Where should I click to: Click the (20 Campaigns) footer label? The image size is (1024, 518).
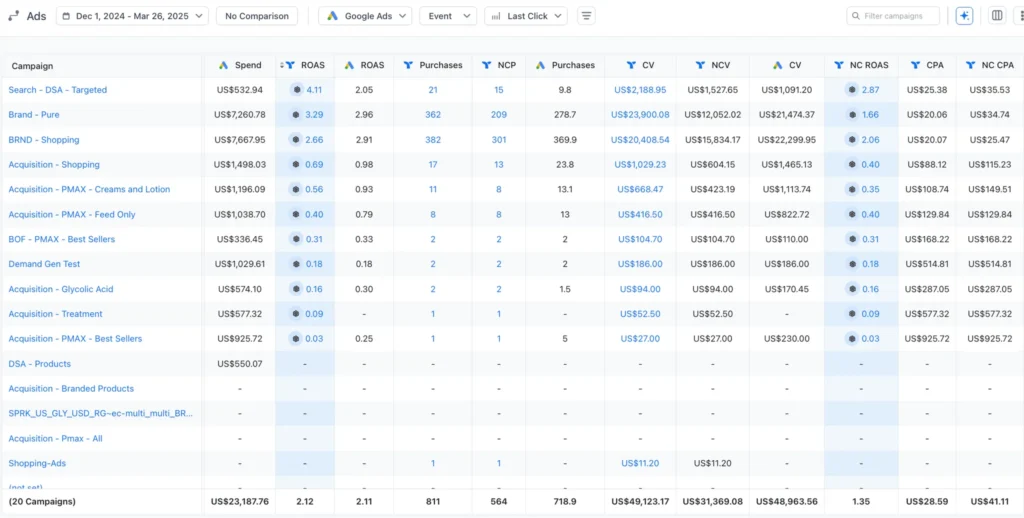pos(42,502)
